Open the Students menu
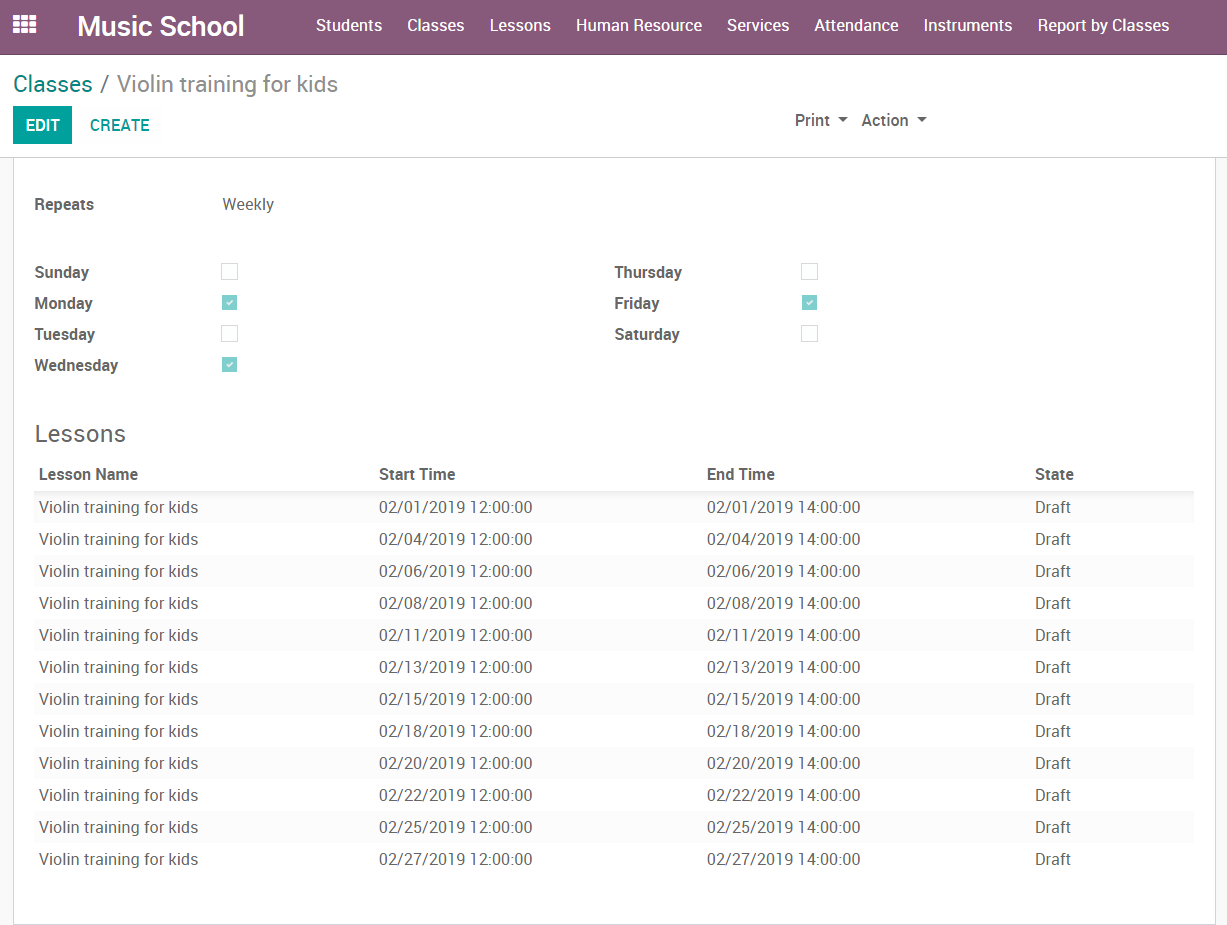 tap(349, 26)
